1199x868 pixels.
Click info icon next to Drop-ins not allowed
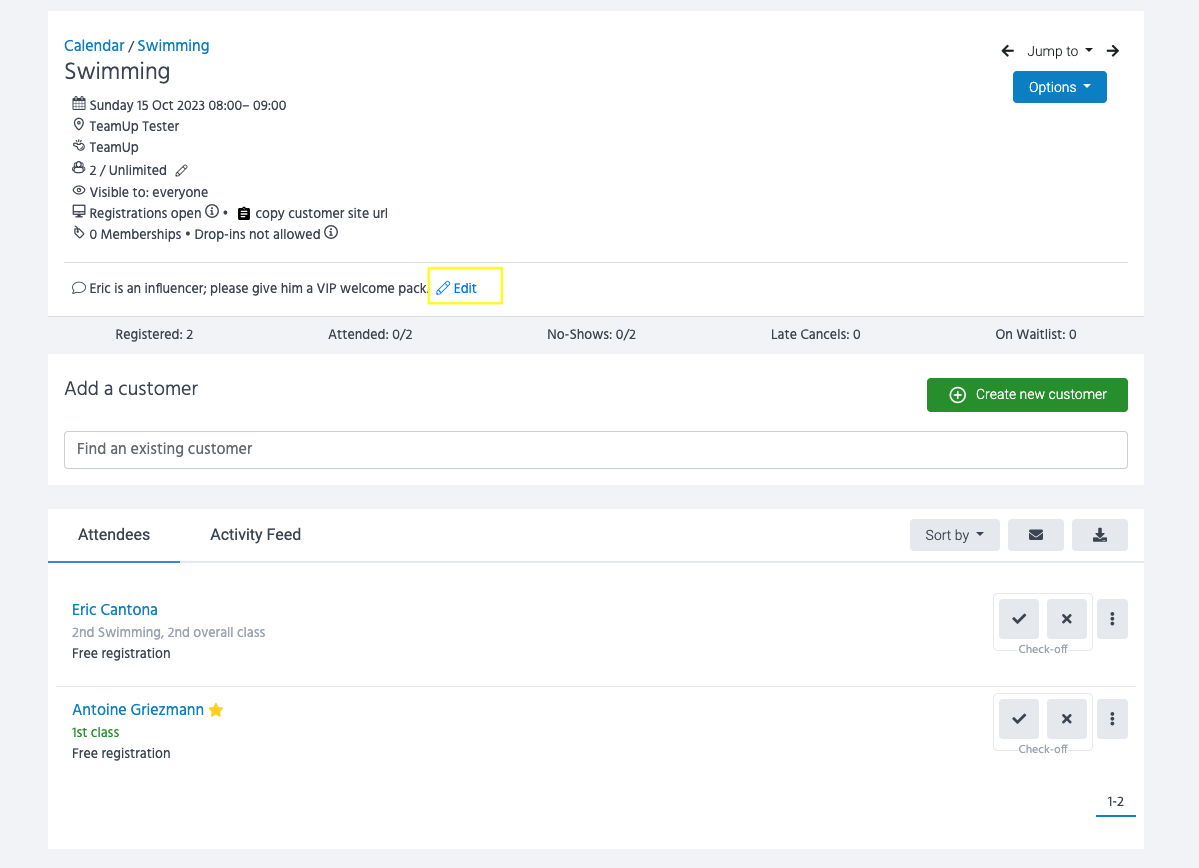[331, 233]
